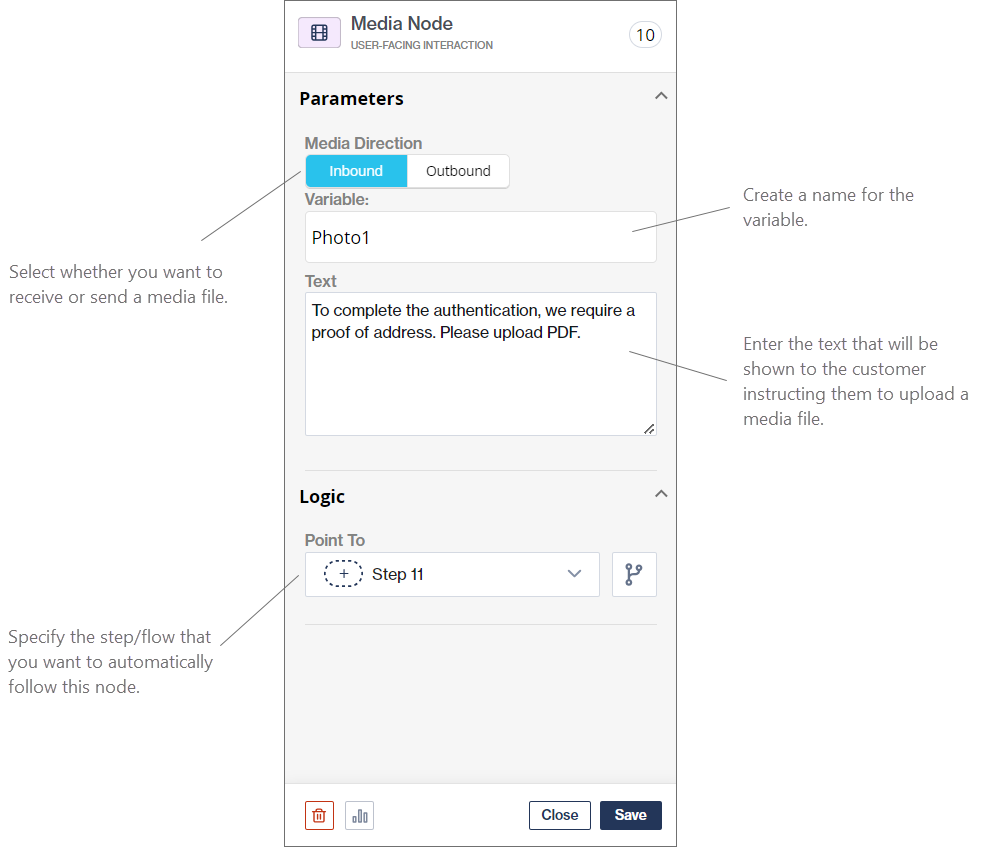Click the resize grip icon on the Text box

(650, 429)
